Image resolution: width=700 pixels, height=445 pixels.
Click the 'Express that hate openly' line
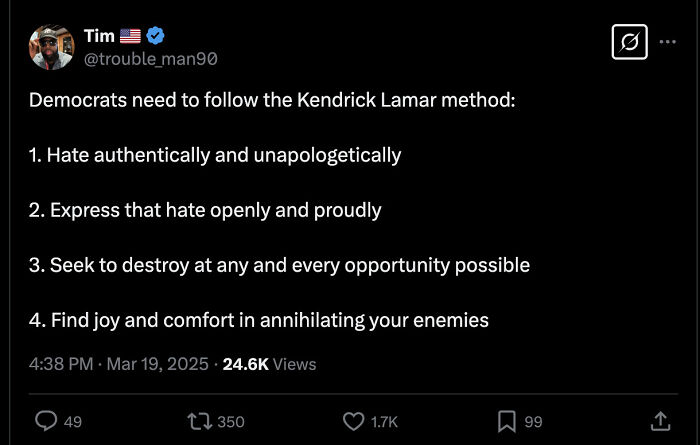[x=205, y=210]
